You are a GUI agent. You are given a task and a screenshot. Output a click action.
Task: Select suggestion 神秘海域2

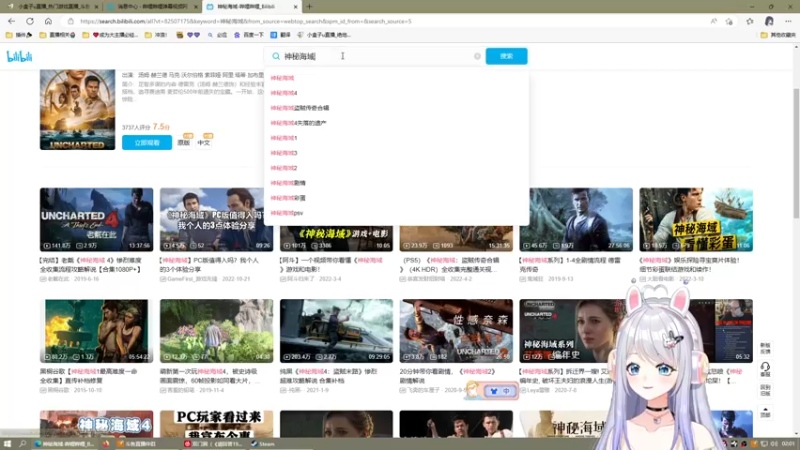point(284,168)
